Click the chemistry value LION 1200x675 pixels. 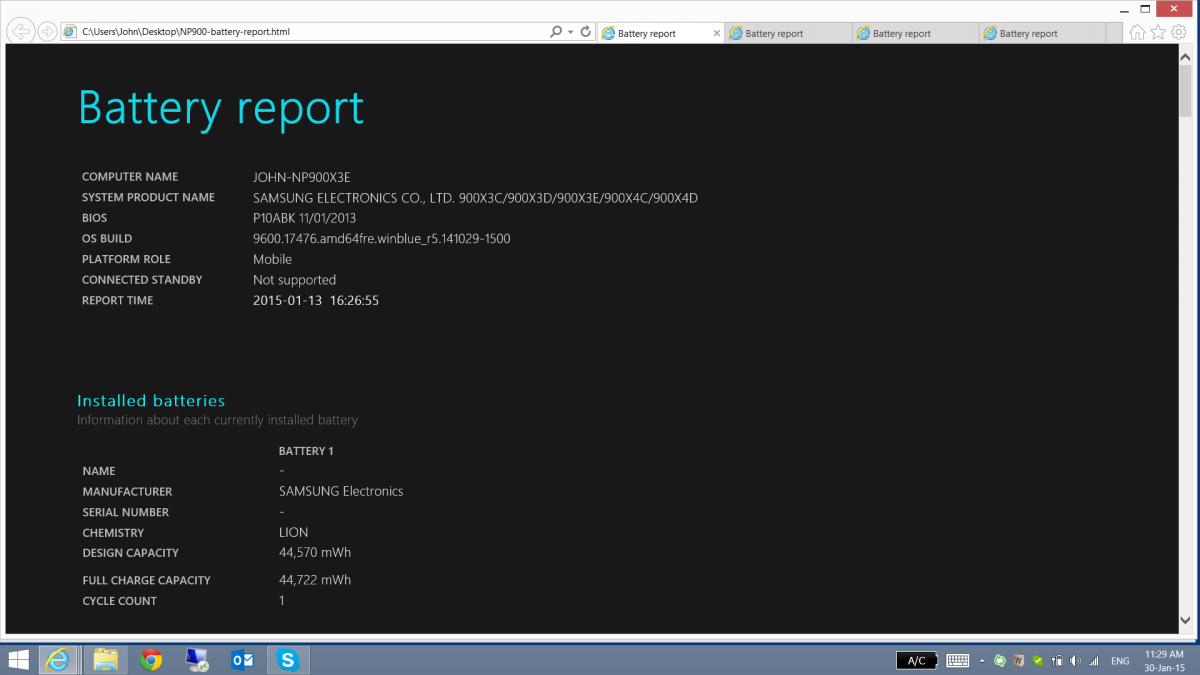(294, 533)
